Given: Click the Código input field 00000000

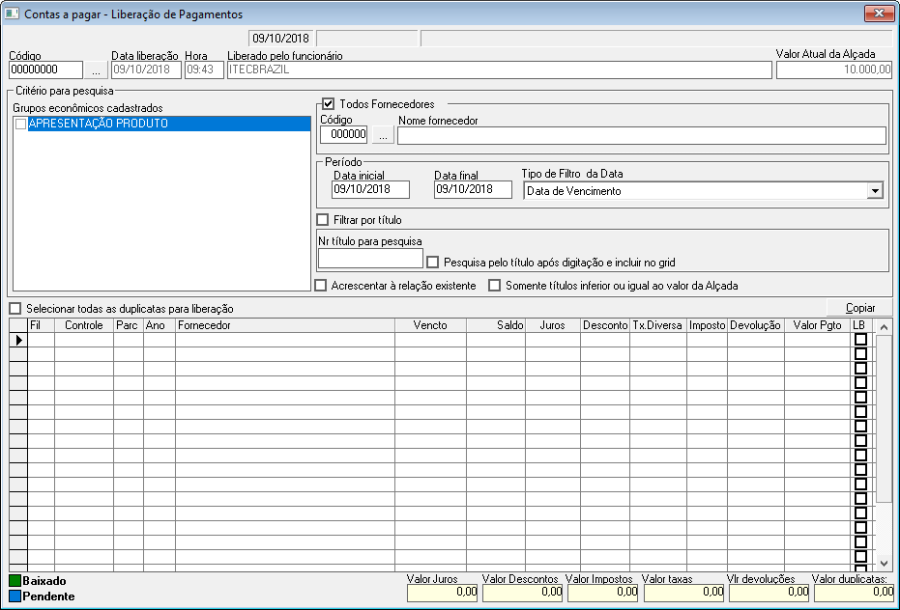Looking at the screenshot, I should point(46,70).
